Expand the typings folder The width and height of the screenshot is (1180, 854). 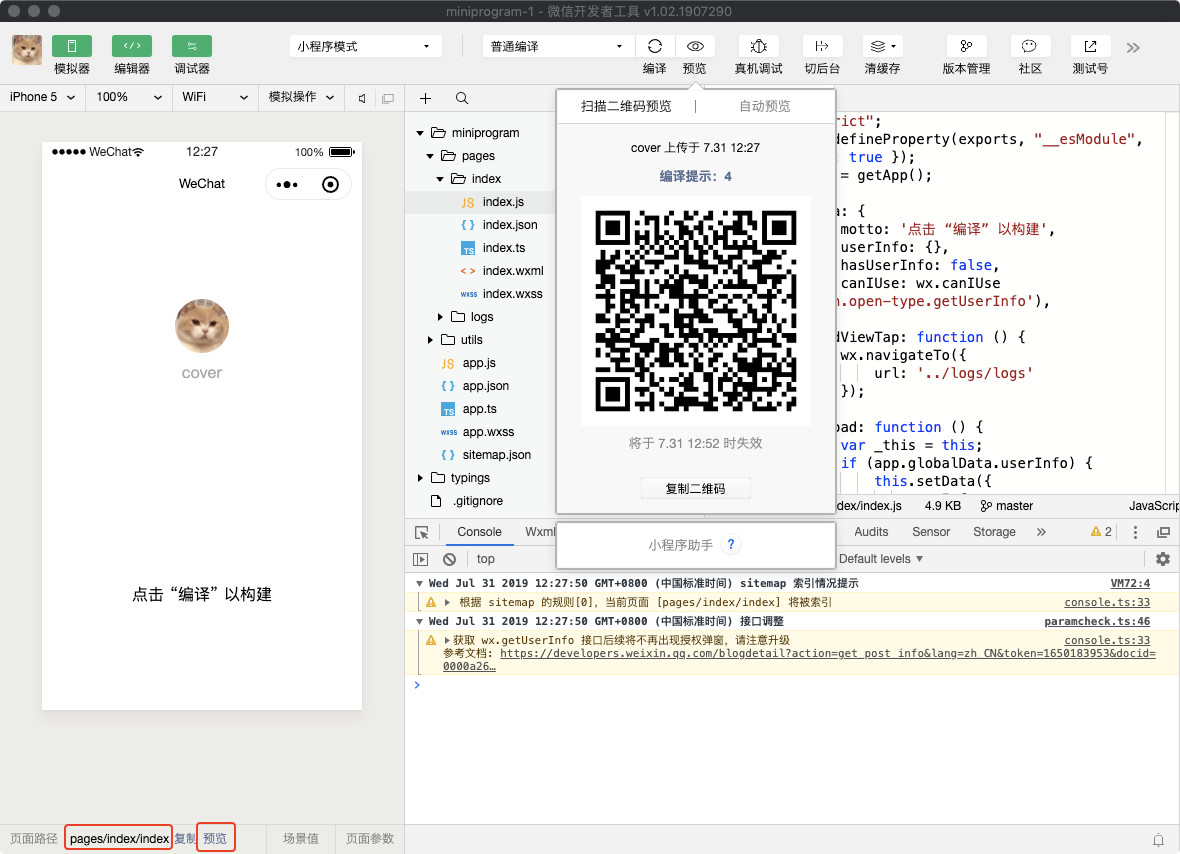(420, 478)
